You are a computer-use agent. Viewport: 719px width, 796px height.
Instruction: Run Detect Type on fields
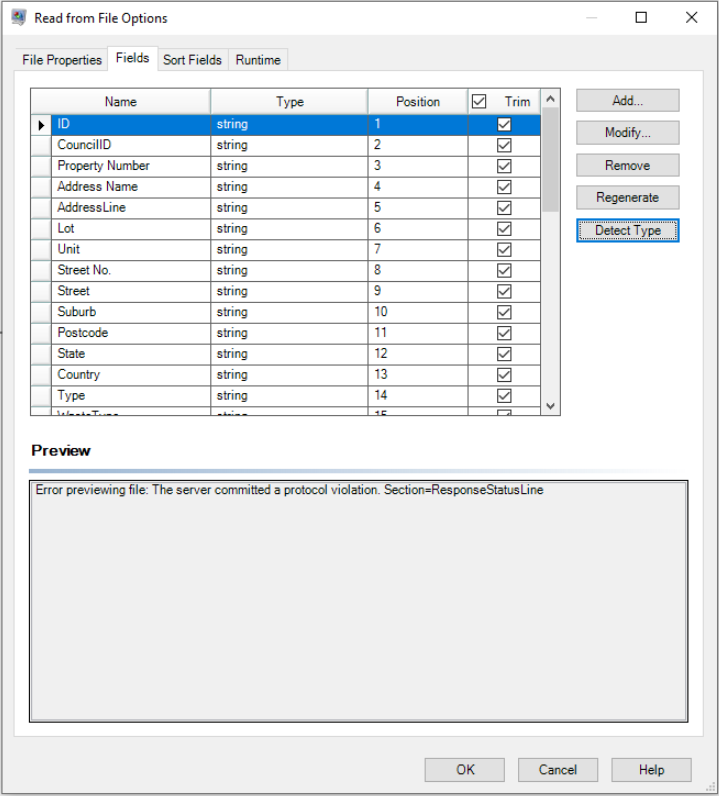click(627, 231)
